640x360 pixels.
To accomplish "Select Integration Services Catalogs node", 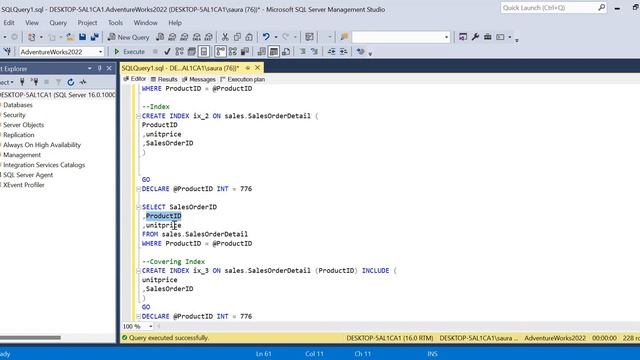I will [x=44, y=165].
